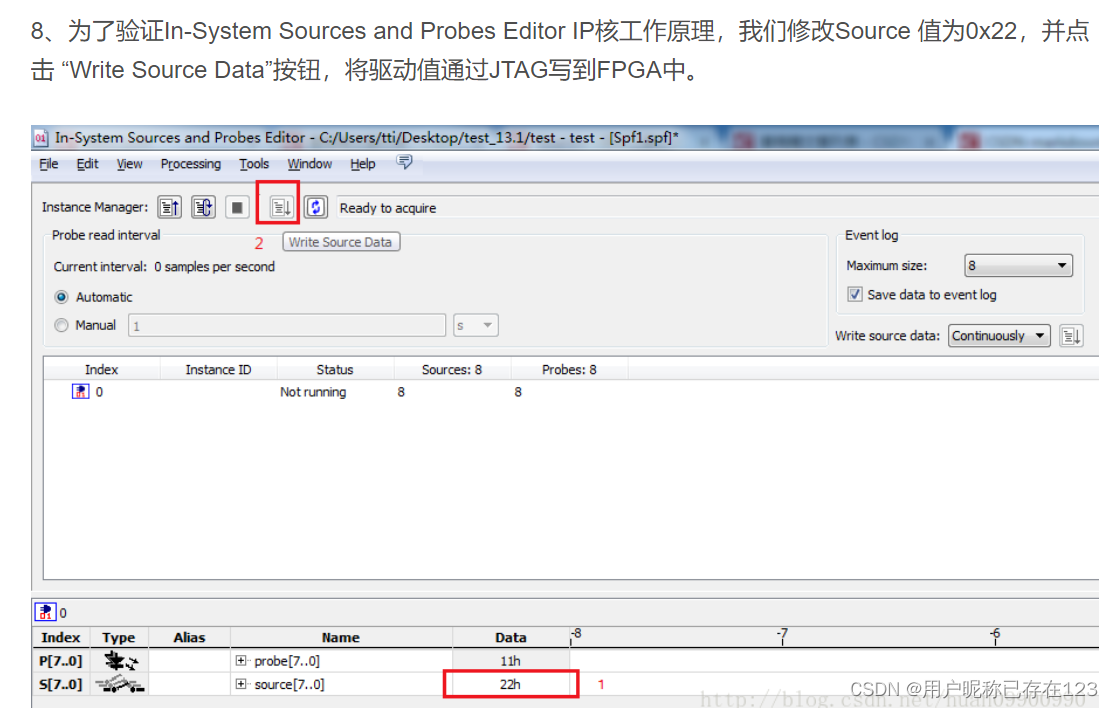
Task: Click the talkback feedback icon in the toolbar
Action: tap(404, 162)
